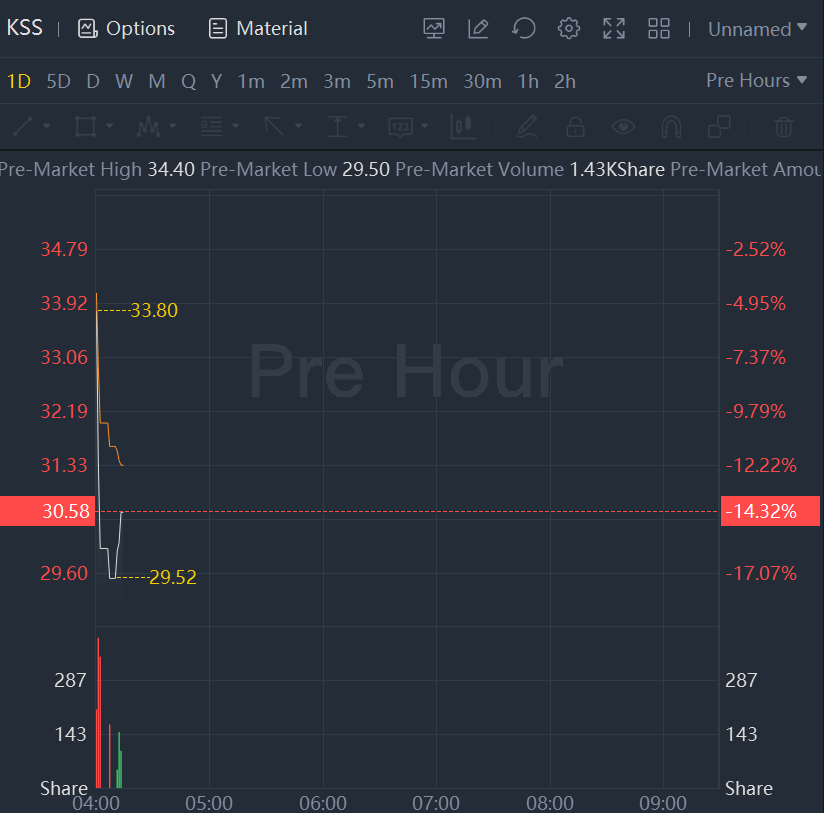Click the 30.58 current price marker
Image resolution: width=824 pixels, height=813 pixels.
[47, 511]
